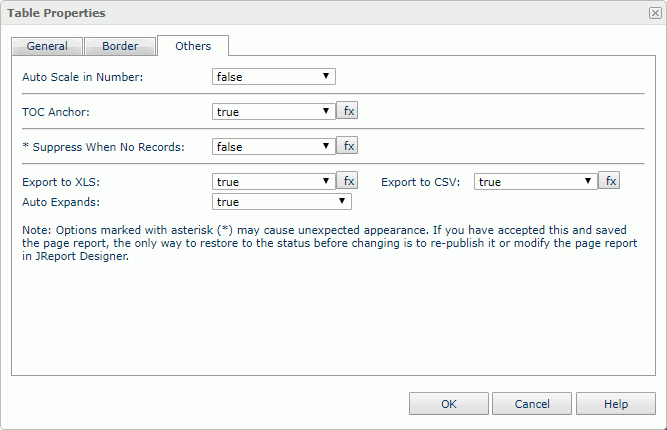
Task: Confirm changes with the OK button
Action: [449, 403]
